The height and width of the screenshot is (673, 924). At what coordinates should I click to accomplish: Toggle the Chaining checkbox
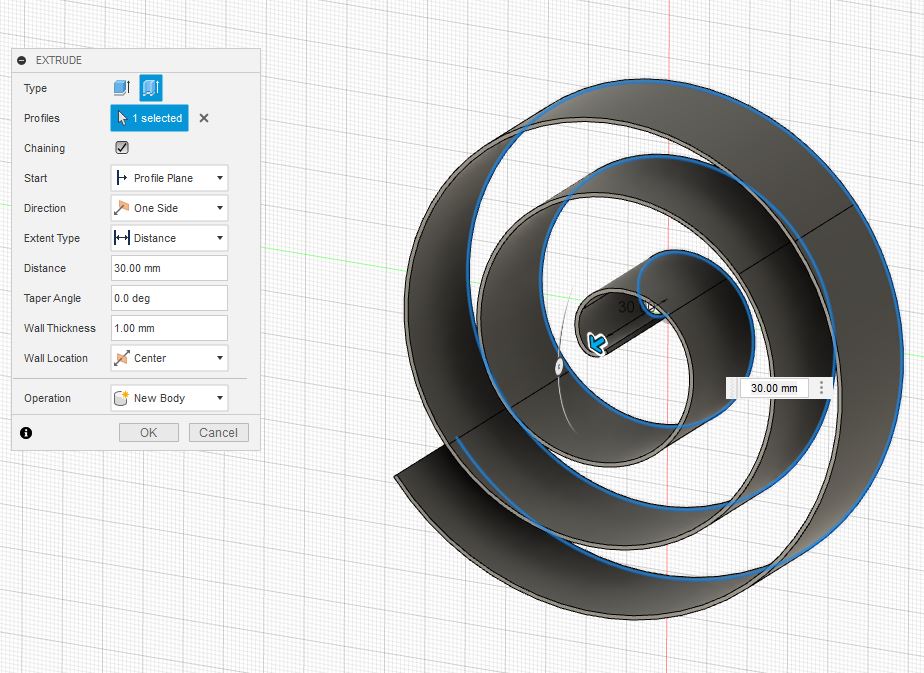click(122, 148)
